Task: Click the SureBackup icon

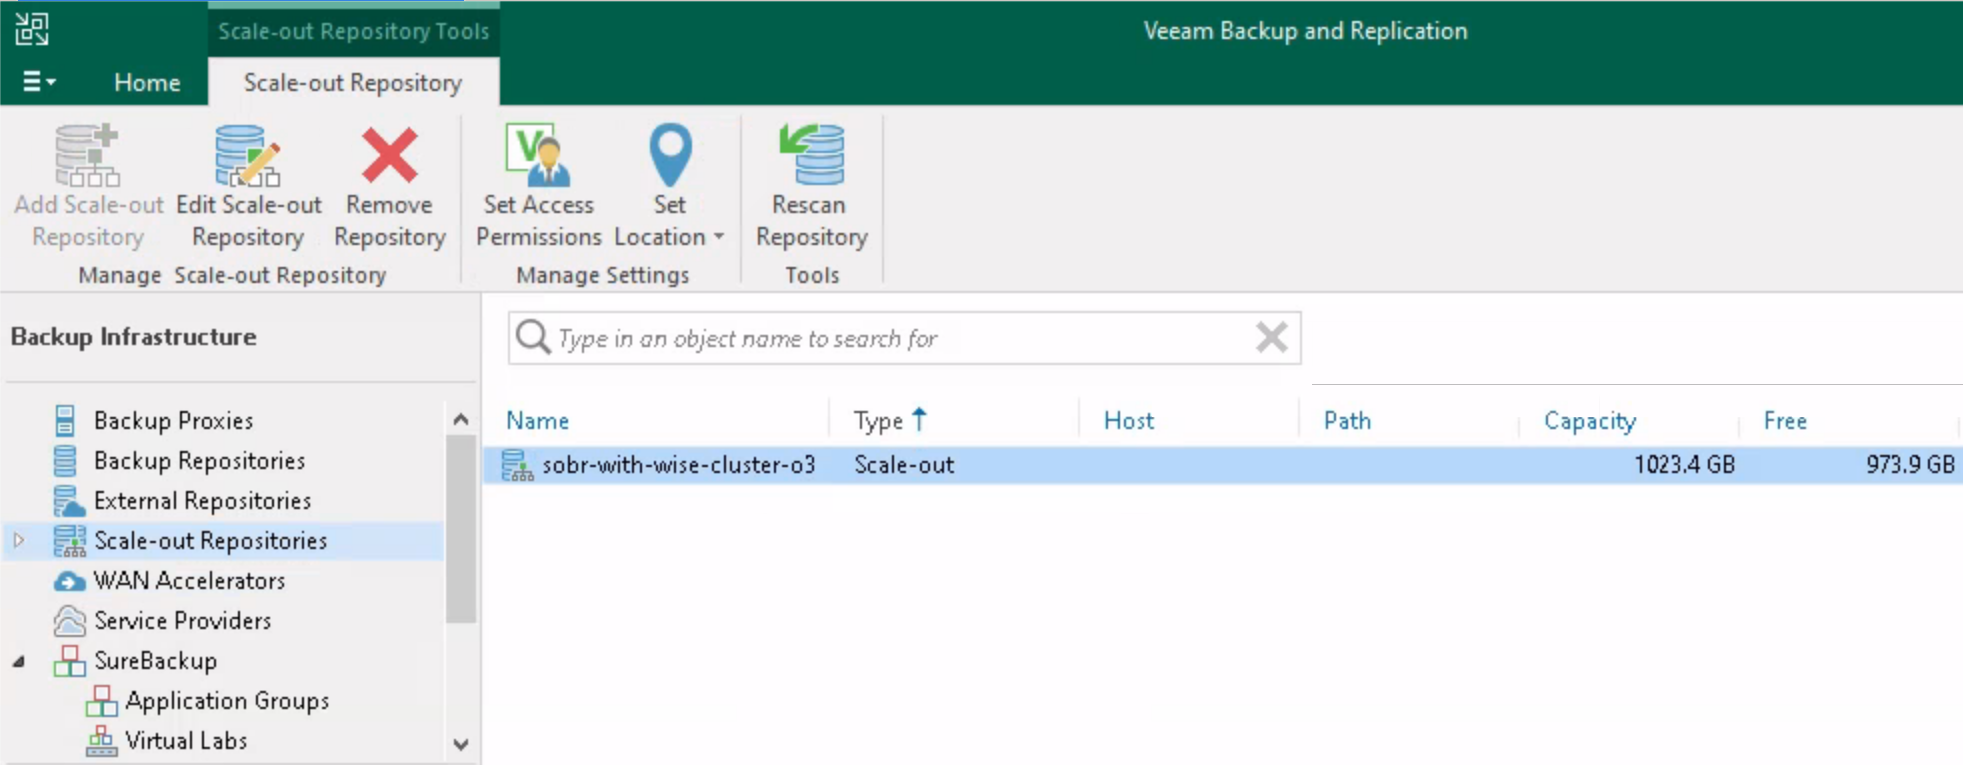Action: point(69,661)
